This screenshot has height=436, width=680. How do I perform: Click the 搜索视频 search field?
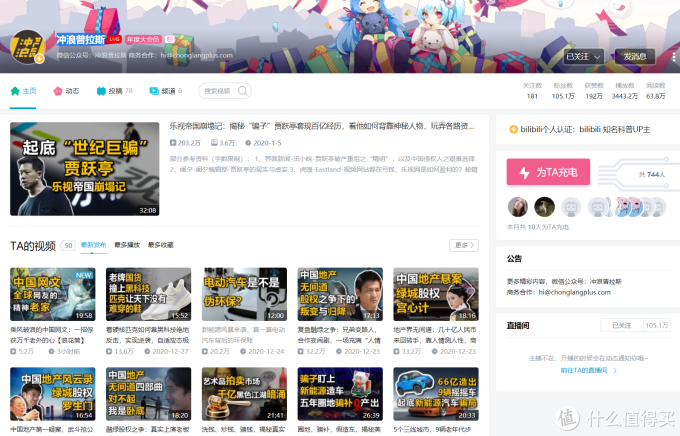[219, 91]
